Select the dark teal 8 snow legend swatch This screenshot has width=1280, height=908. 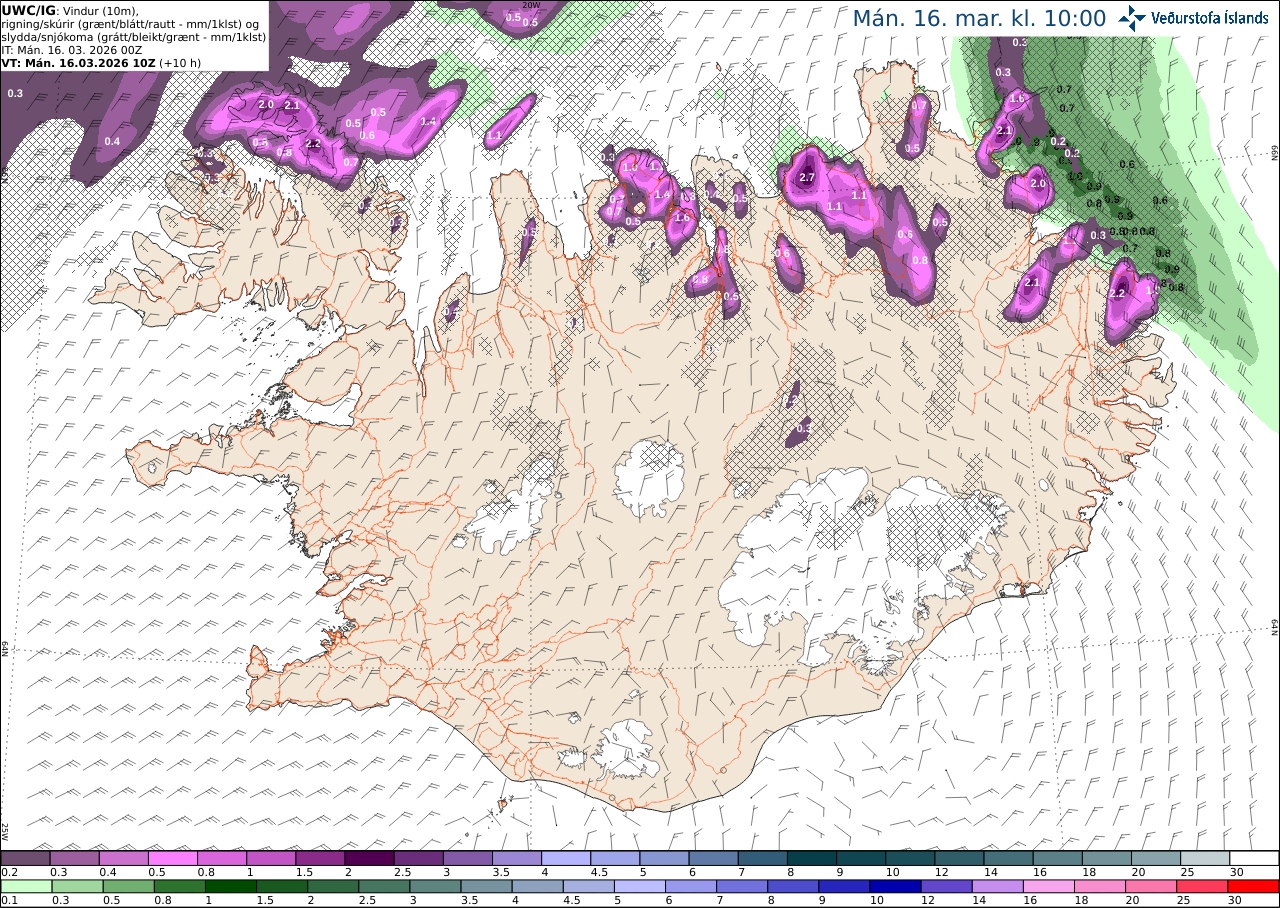point(811,858)
